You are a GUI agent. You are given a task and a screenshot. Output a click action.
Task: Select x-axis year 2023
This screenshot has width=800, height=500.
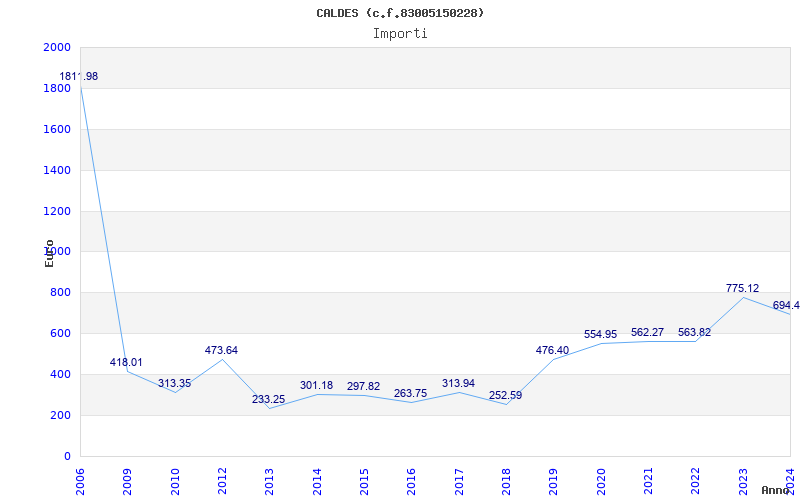click(x=743, y=482)
